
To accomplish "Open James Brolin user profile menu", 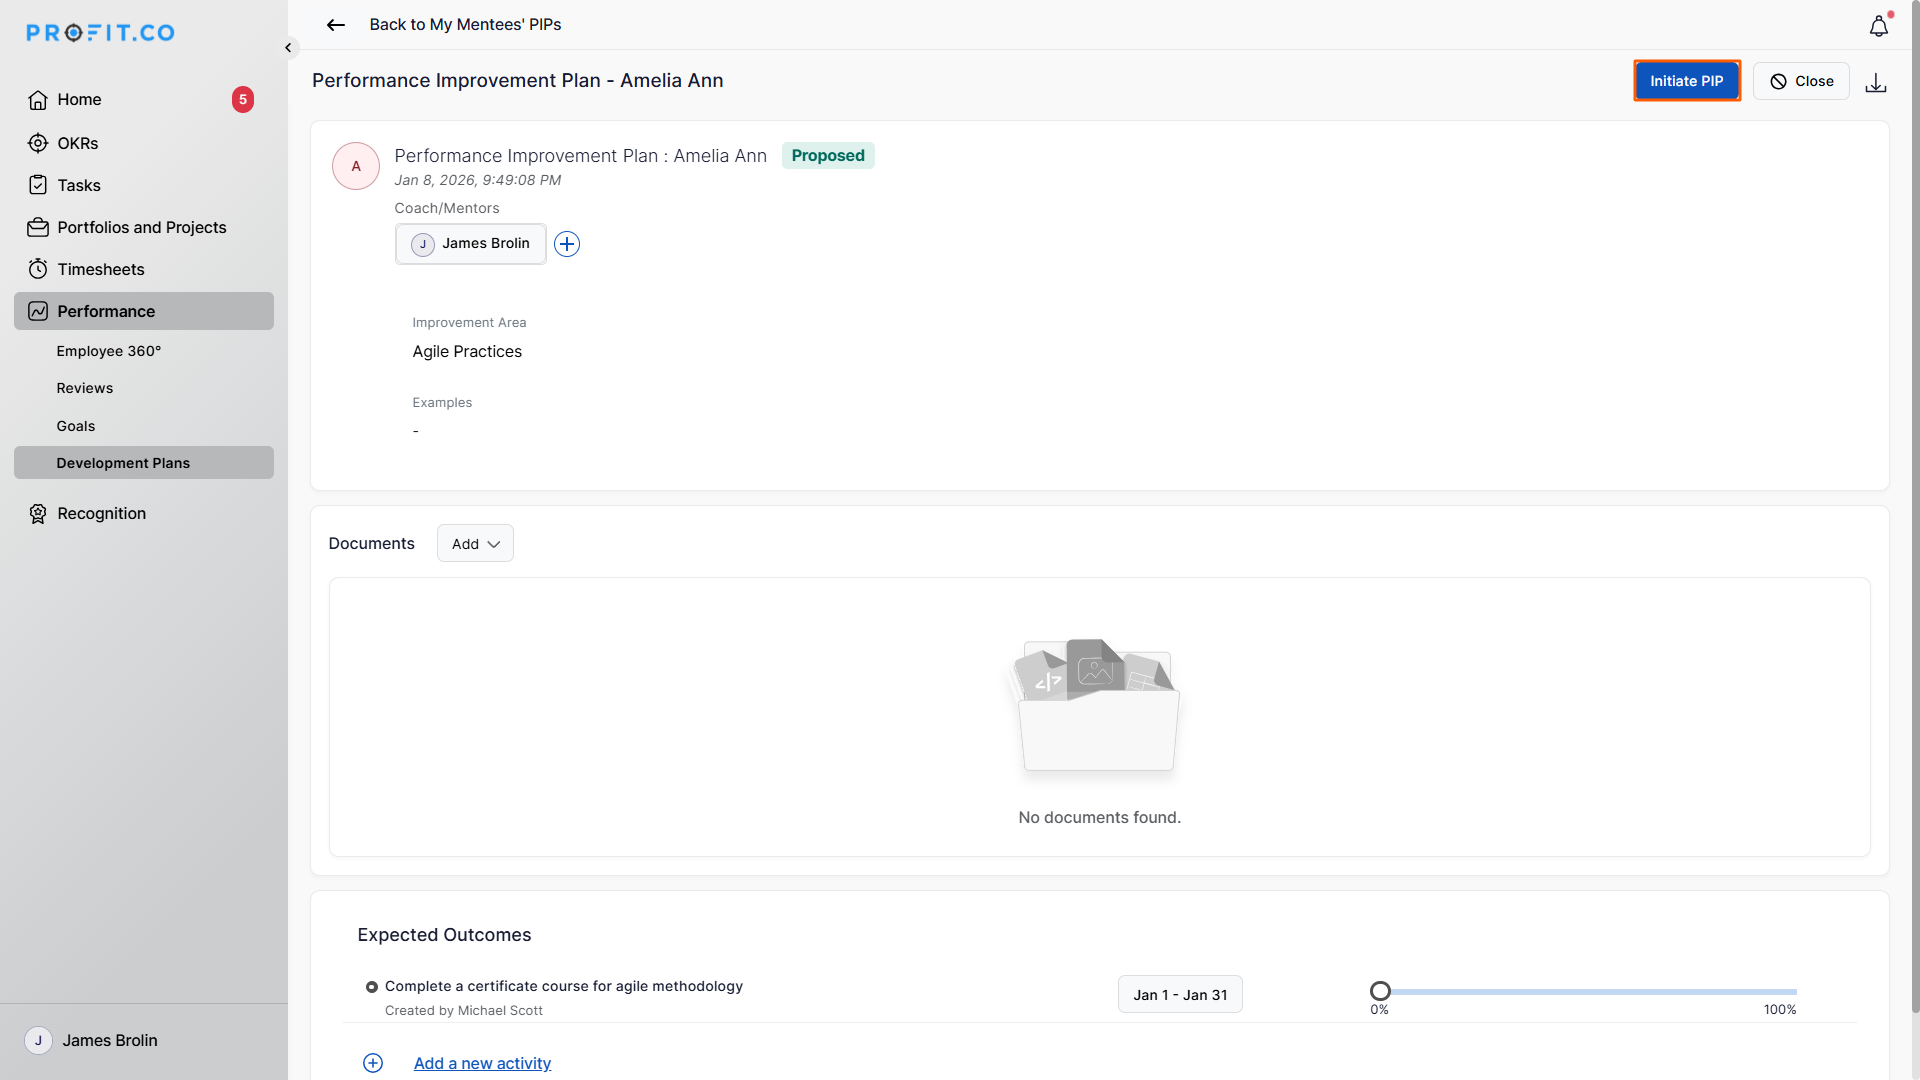I will (109, 1040).
